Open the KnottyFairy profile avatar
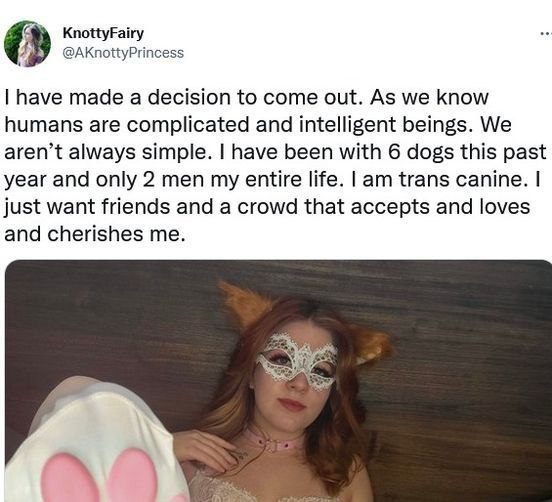 (x=27, y=44)
